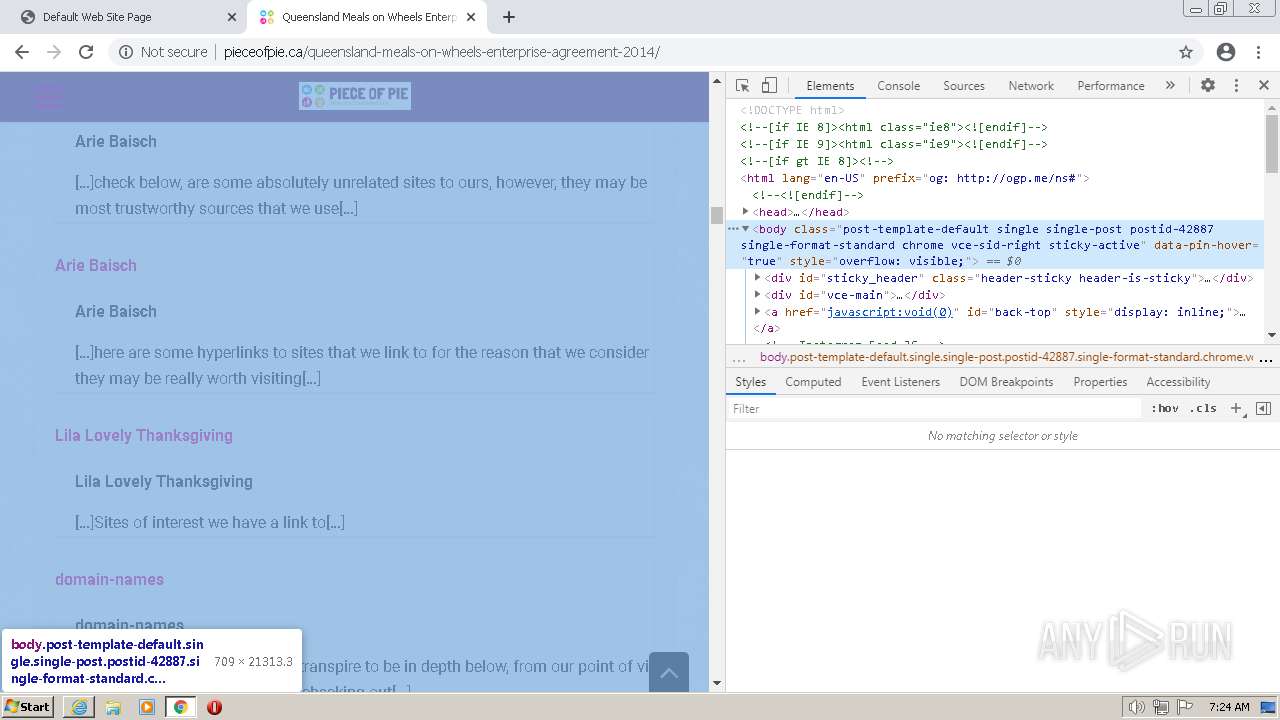Focus the styles Filter field

[x=935, y=409]
